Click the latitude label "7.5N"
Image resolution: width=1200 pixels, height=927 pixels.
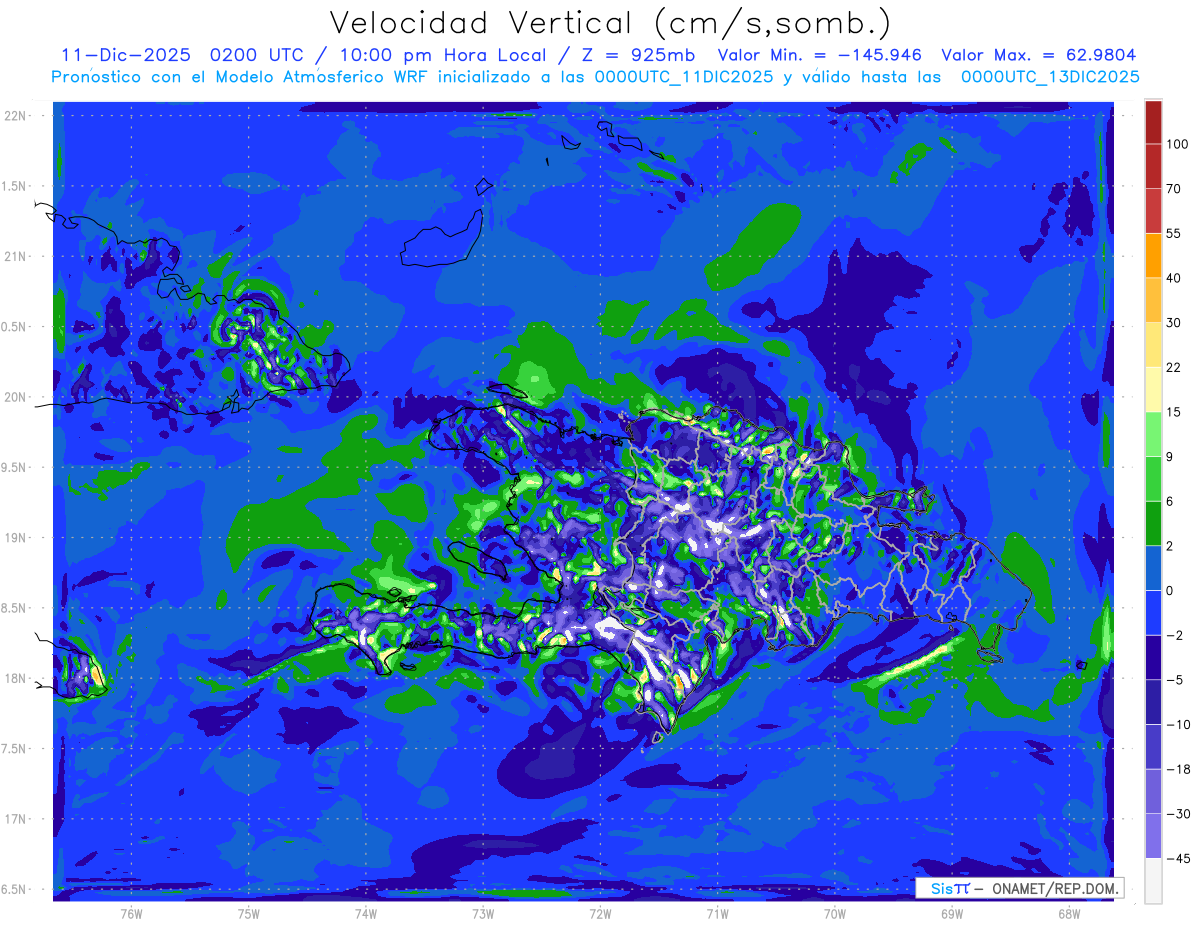[x=15, y=748]
